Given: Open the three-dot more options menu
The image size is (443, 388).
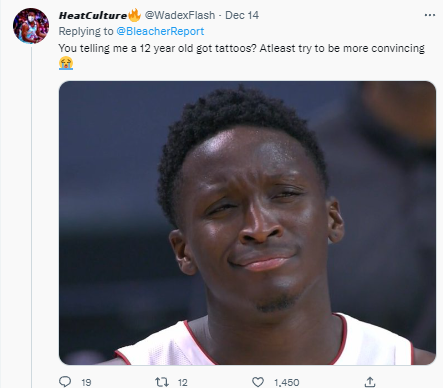Looking at the screenshot, I should 430,15.
